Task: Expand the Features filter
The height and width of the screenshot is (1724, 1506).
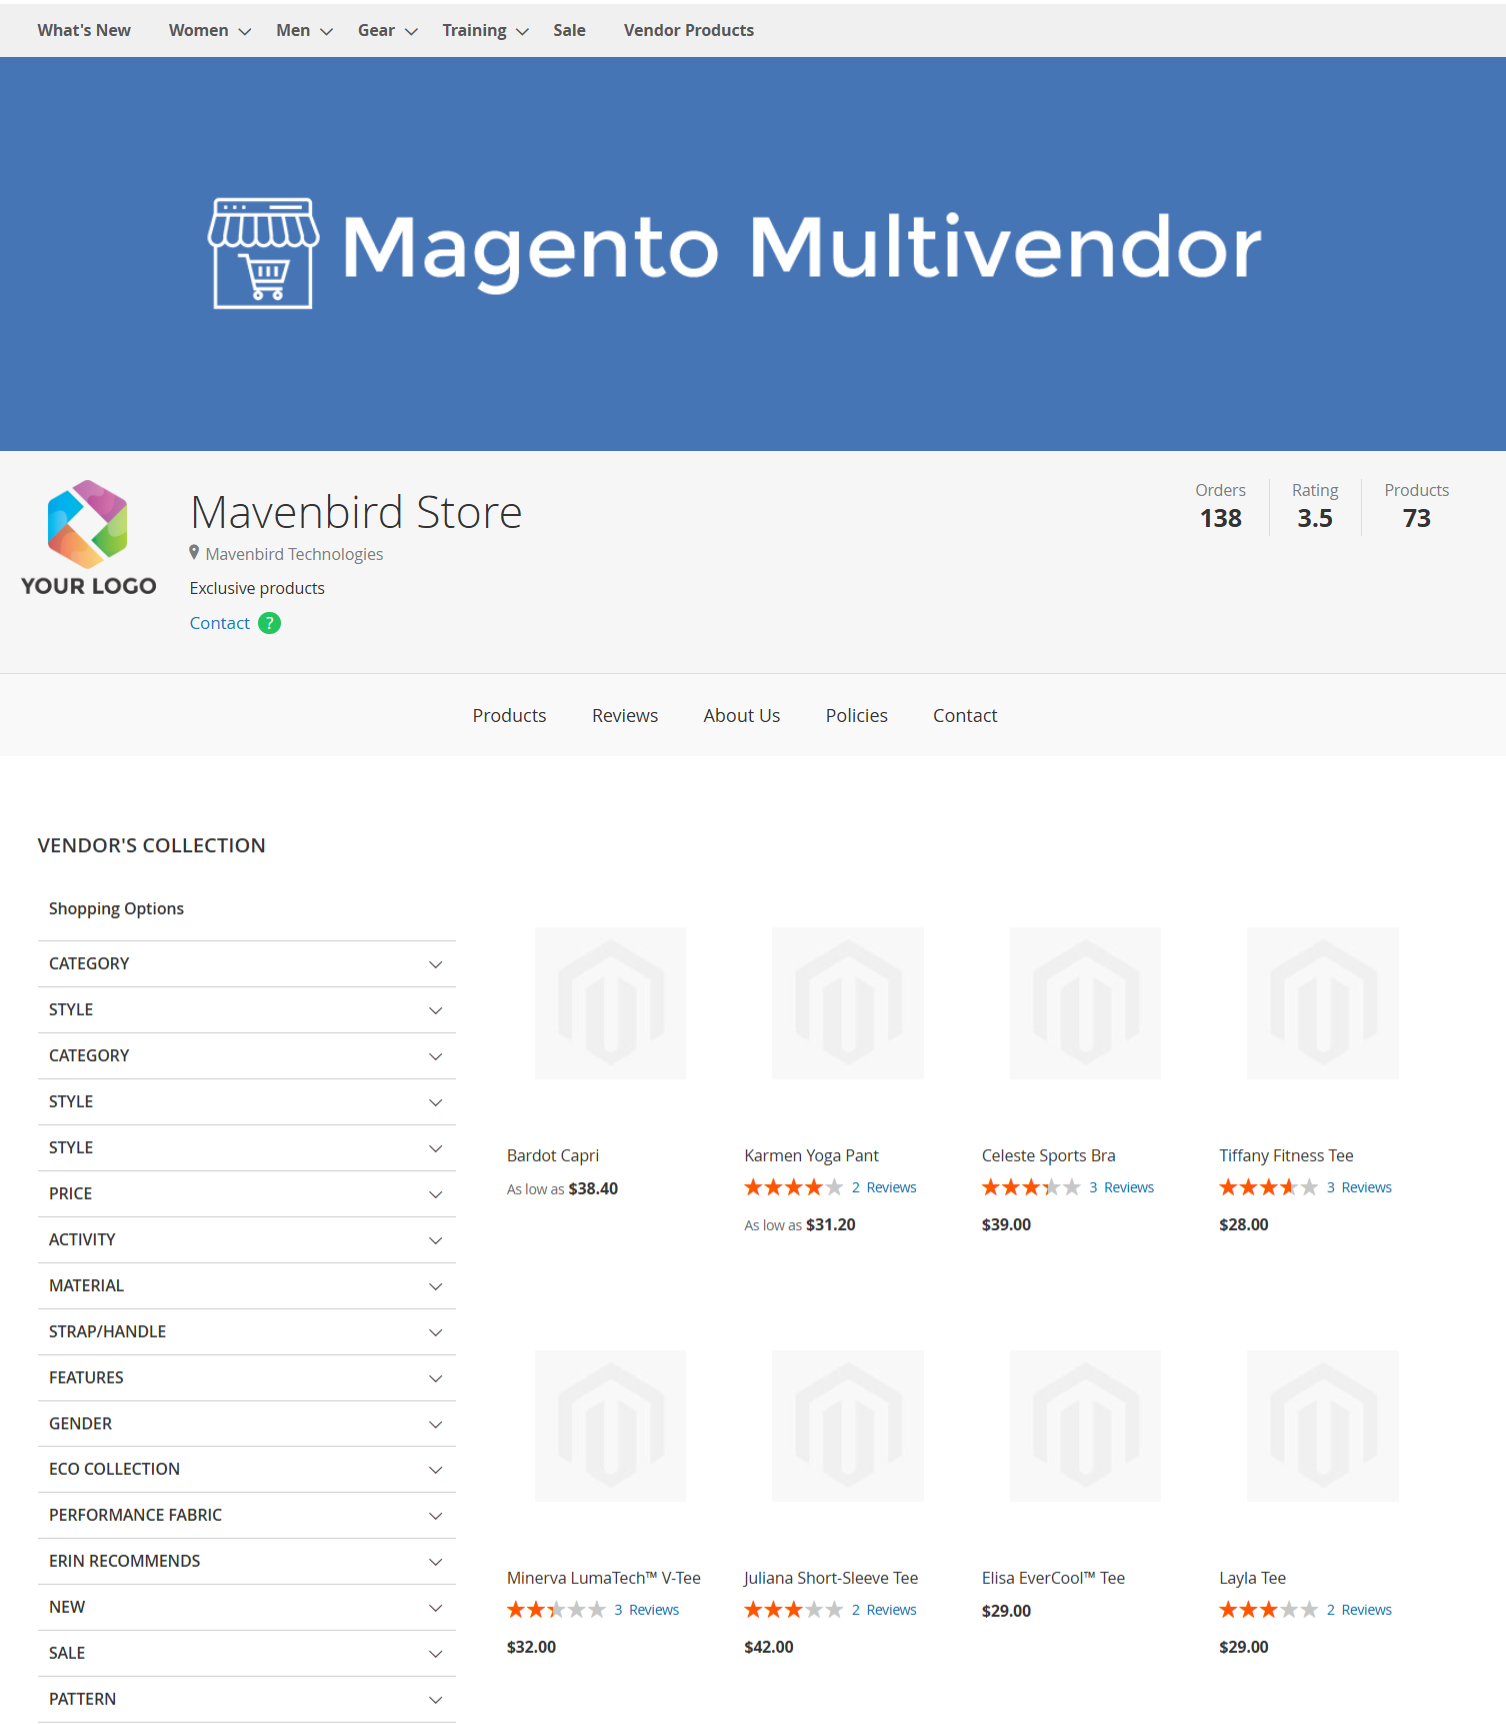Action: pos(247,1378)
